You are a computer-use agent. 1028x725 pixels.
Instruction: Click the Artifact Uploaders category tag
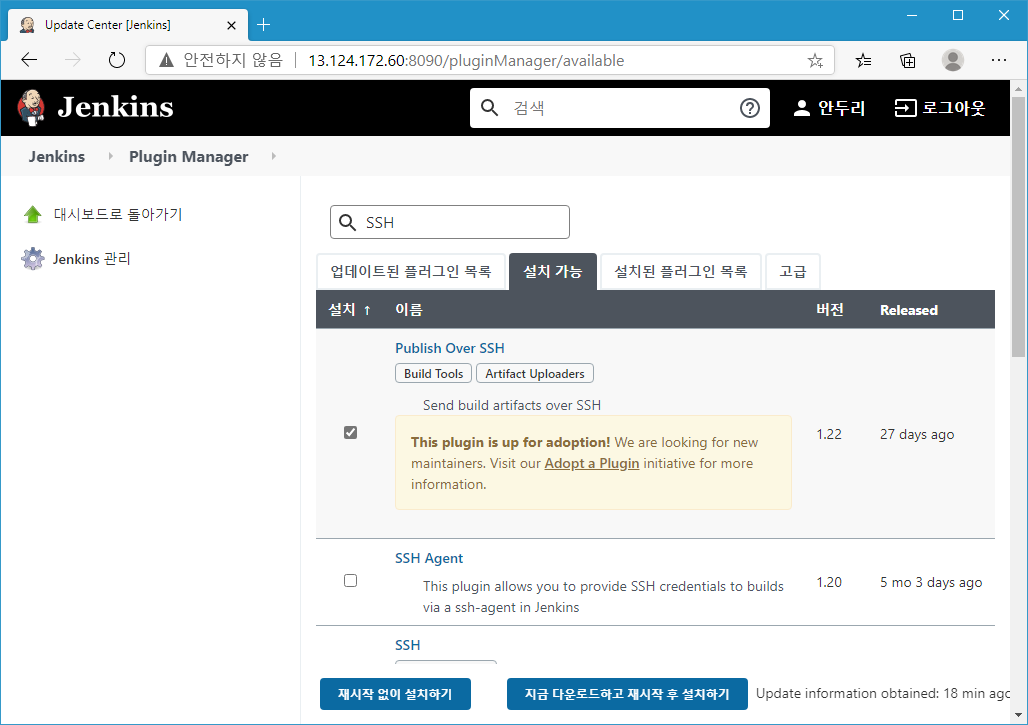(x=535, y=374)
